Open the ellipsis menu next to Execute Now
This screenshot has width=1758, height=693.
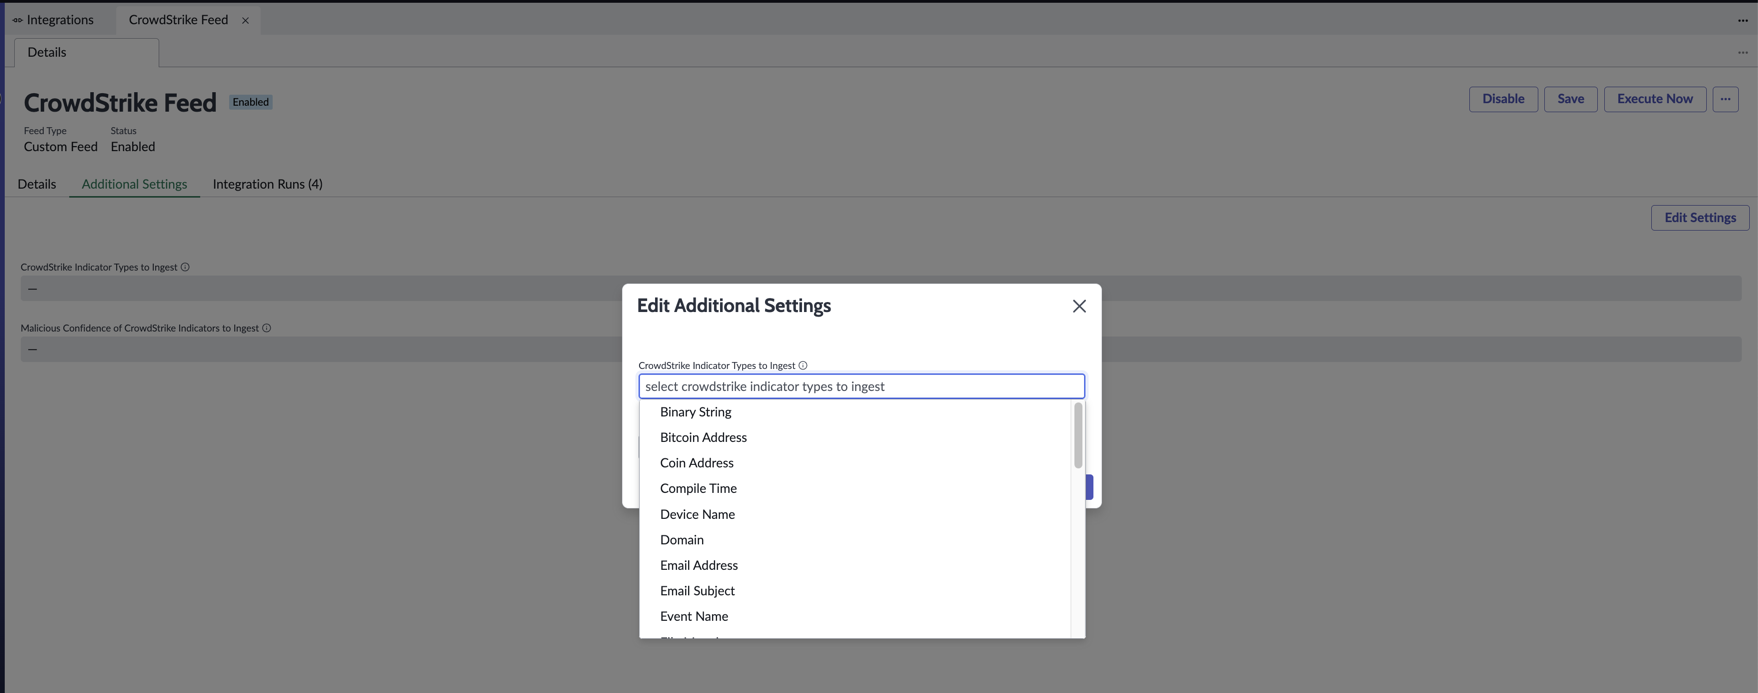[1725, 99]
